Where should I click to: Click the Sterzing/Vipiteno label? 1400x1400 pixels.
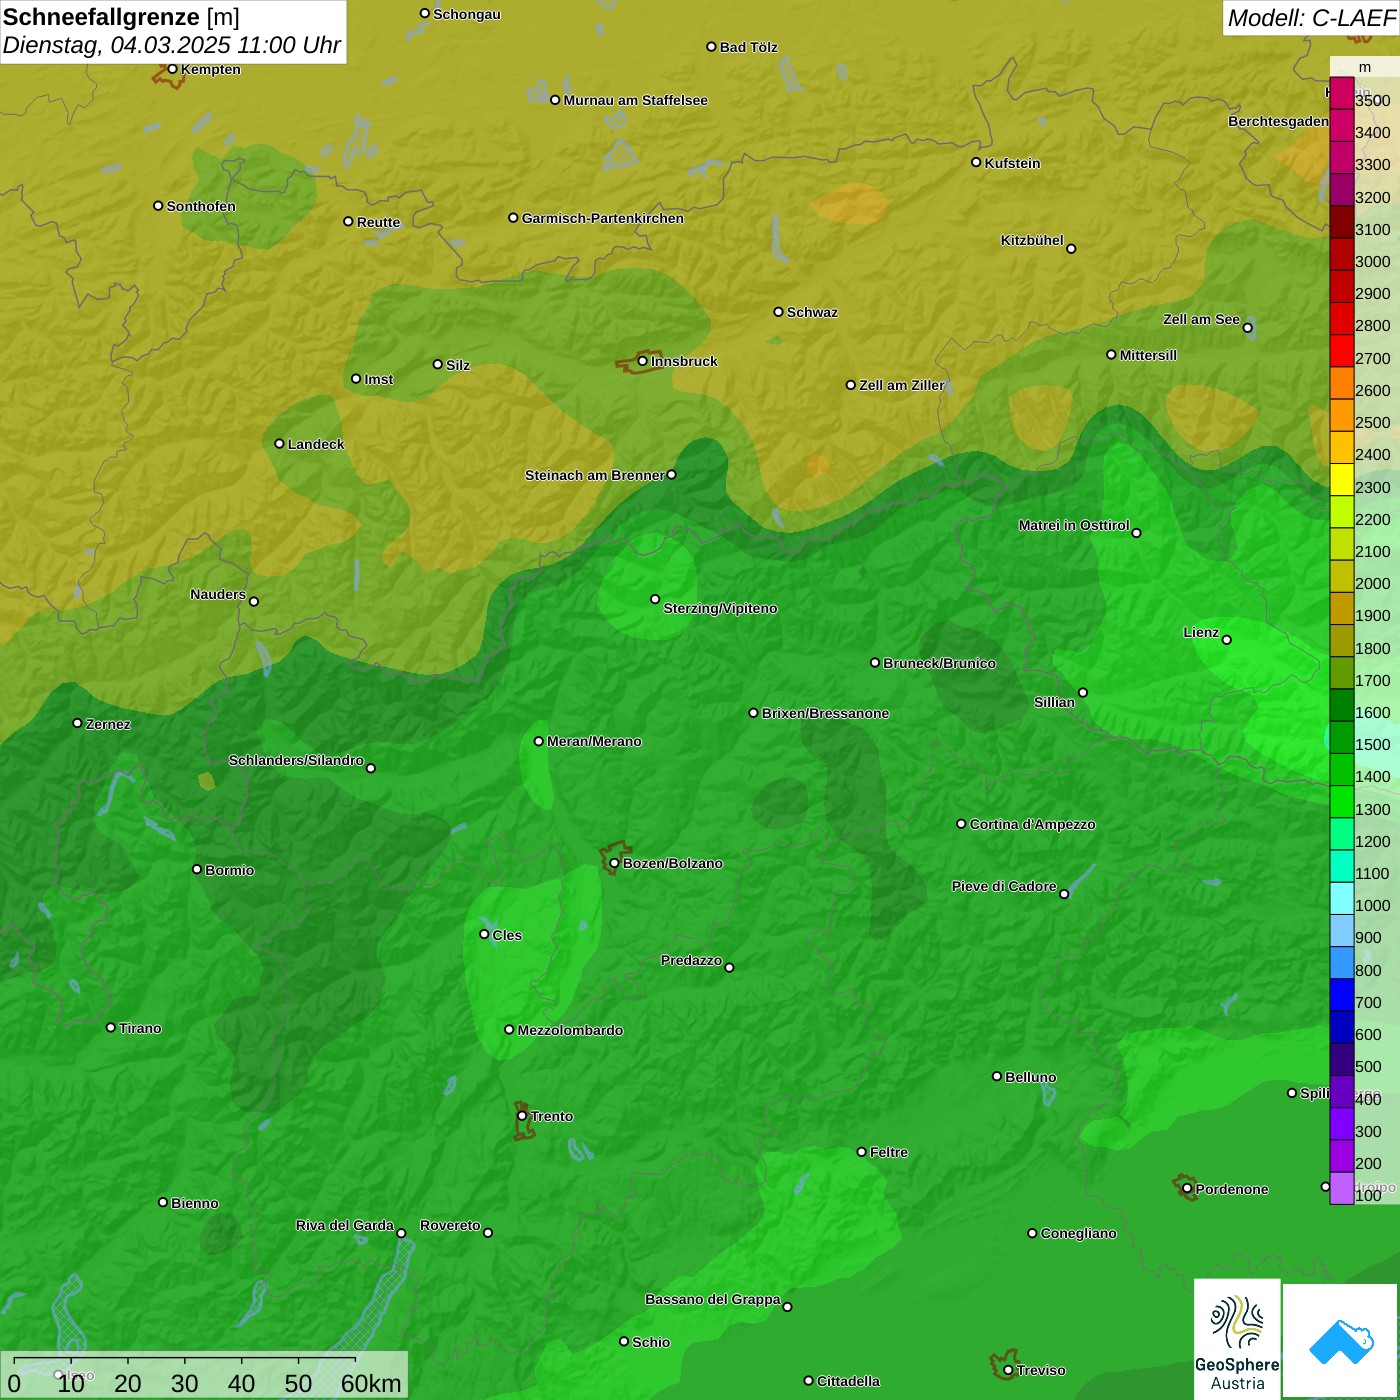(x=720, y=608)
